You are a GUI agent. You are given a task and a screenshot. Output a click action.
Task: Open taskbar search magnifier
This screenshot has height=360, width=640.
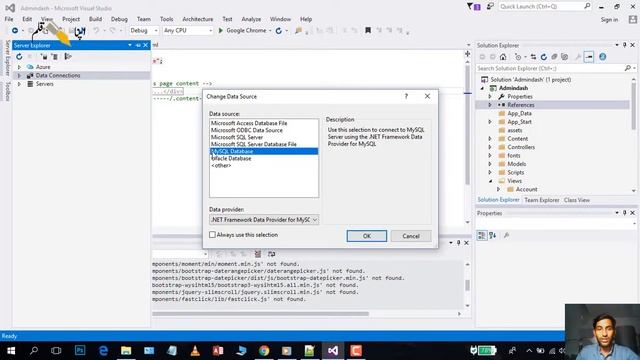pos(34,351)
